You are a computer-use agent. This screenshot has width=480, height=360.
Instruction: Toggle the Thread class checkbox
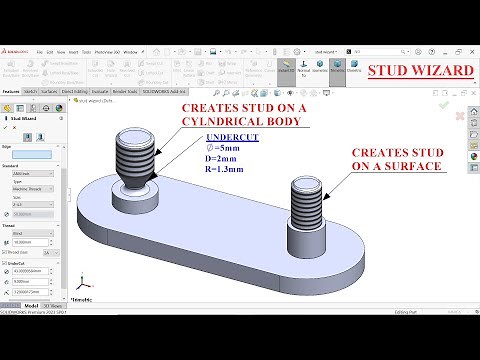click(x=4, y=252)
